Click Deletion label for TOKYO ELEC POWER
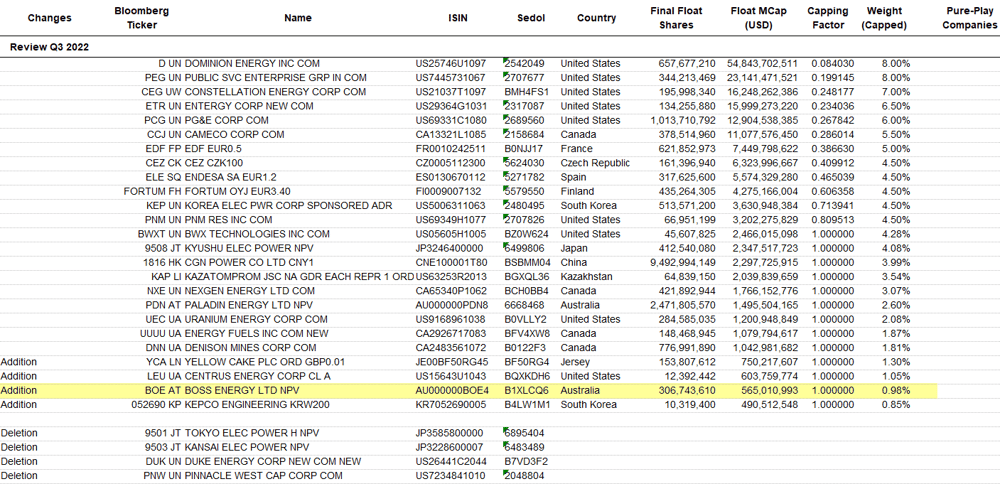 pos(19,433)
